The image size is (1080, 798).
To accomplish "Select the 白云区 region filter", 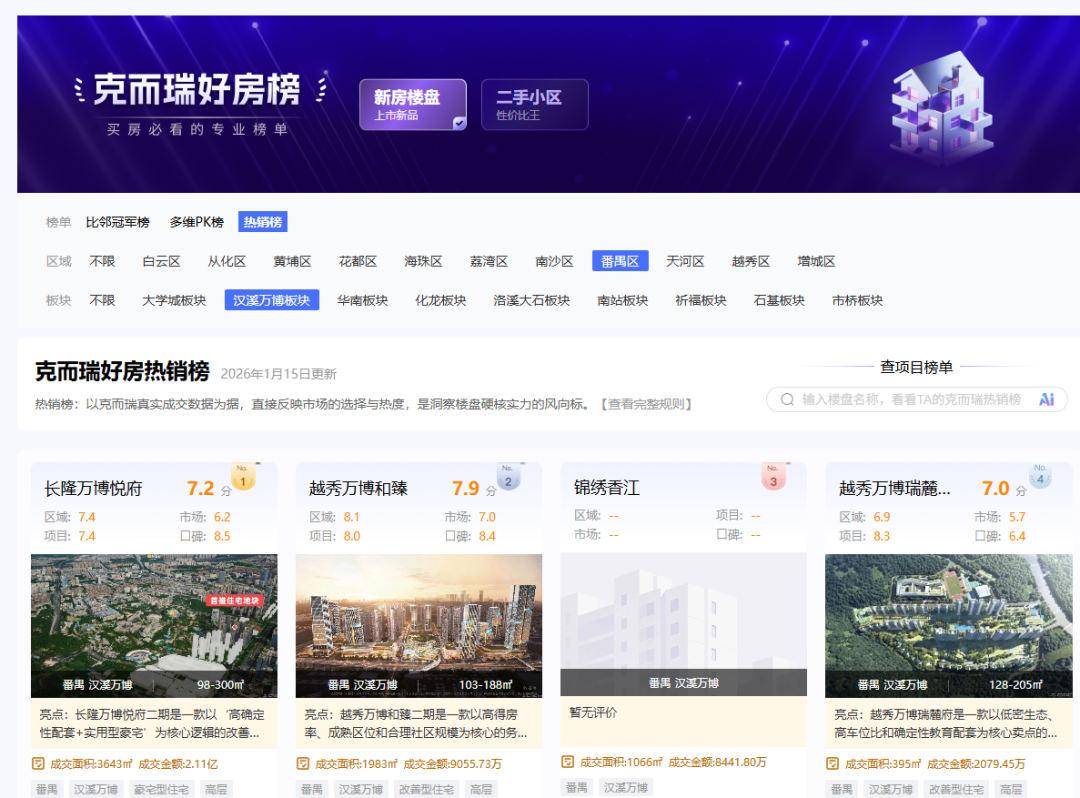I will [161, 261].
